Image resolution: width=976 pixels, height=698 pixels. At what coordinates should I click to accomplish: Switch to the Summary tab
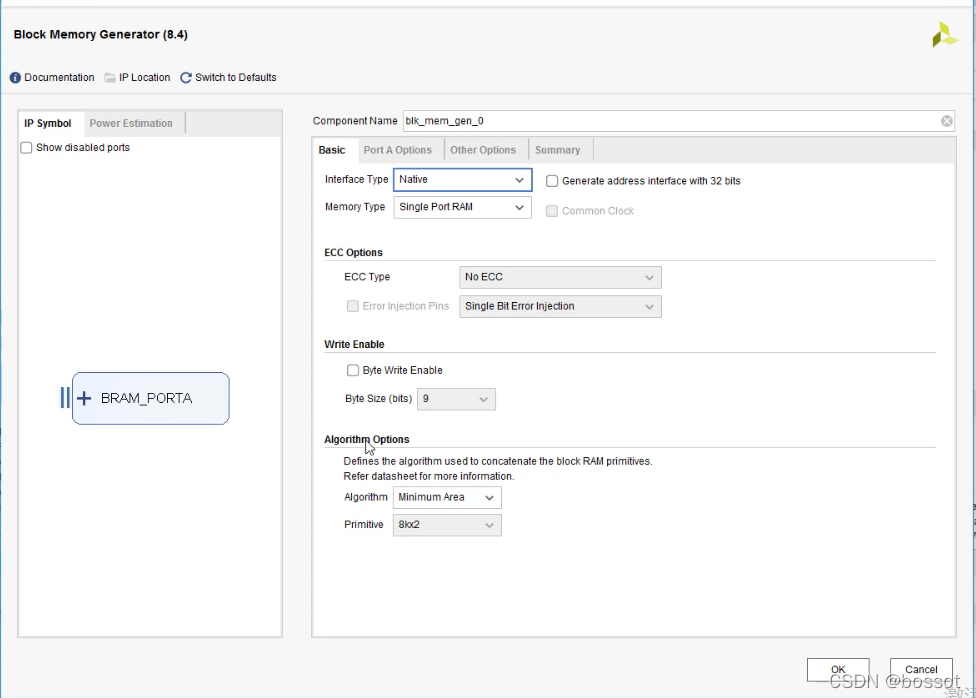[558, 150]
